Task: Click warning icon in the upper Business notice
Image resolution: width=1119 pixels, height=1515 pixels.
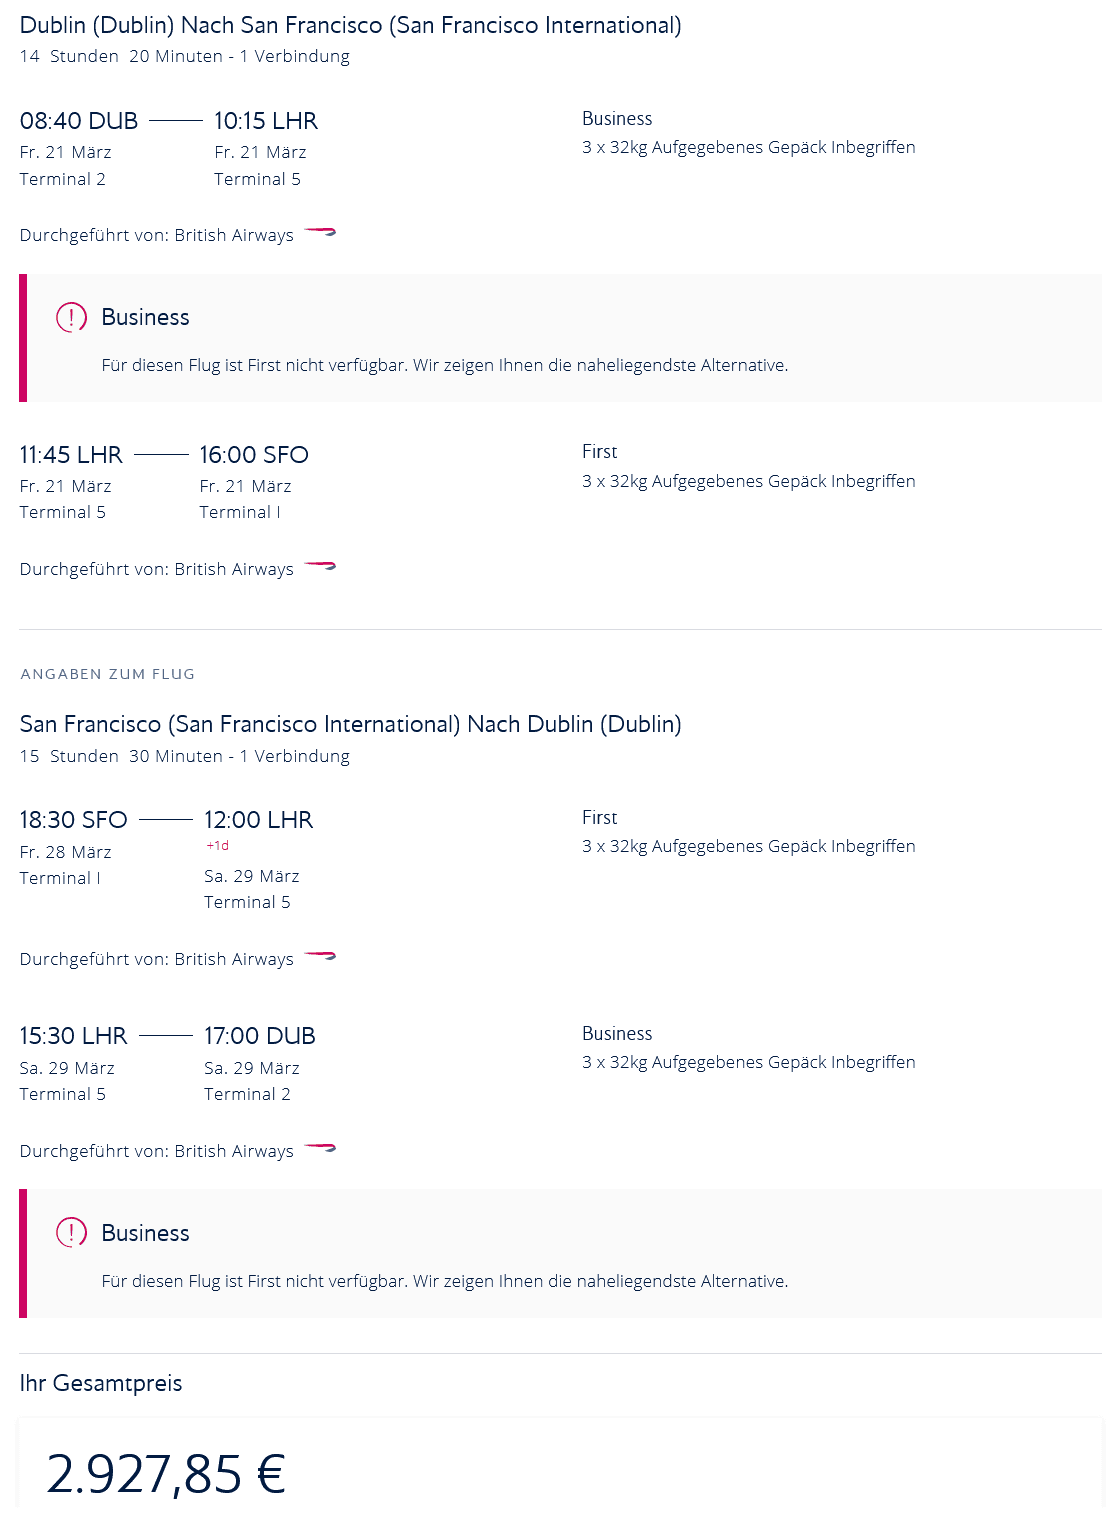Action: point(71,318)
